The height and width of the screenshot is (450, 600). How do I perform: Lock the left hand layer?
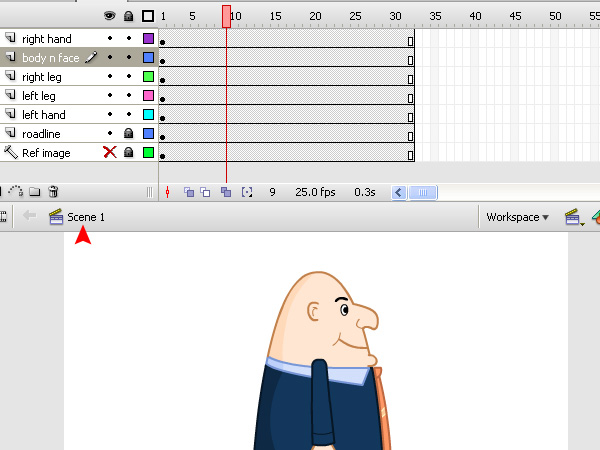(x=129, y=114)
